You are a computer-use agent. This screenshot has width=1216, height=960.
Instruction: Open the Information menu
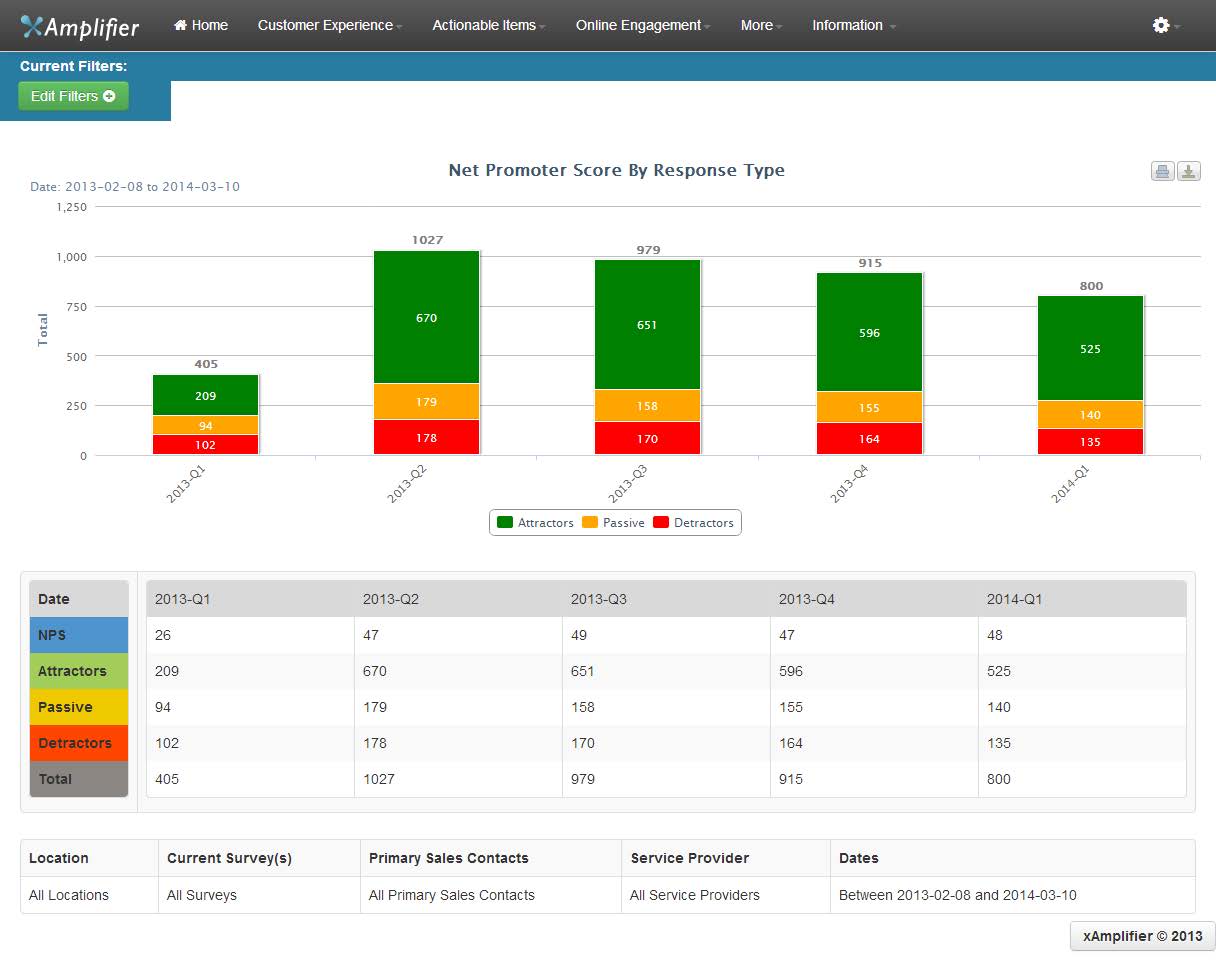tap(854, 25)
